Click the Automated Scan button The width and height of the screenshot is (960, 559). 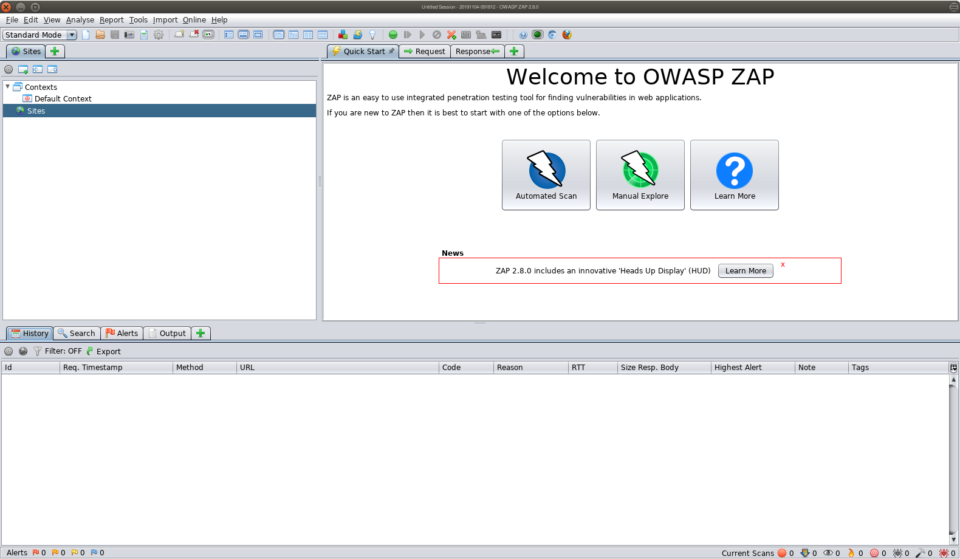tap(546, 175)
